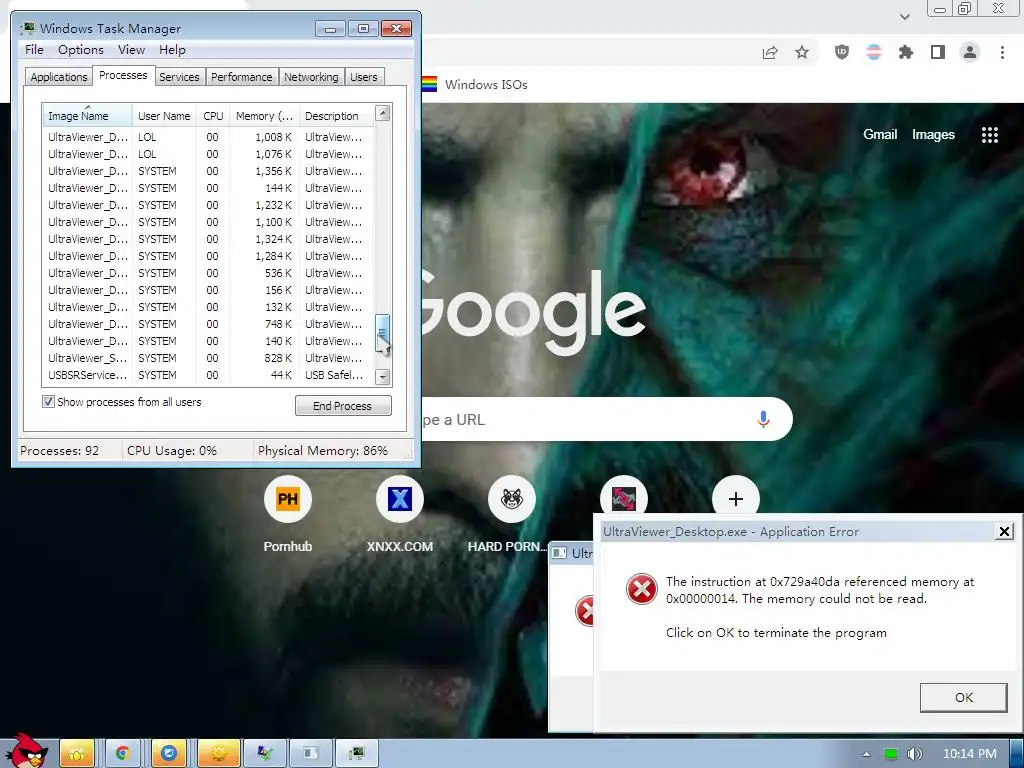Click the process list scrollbar thumb
The height and width of the screenshot is (768, 1024).
click(383, 332)
